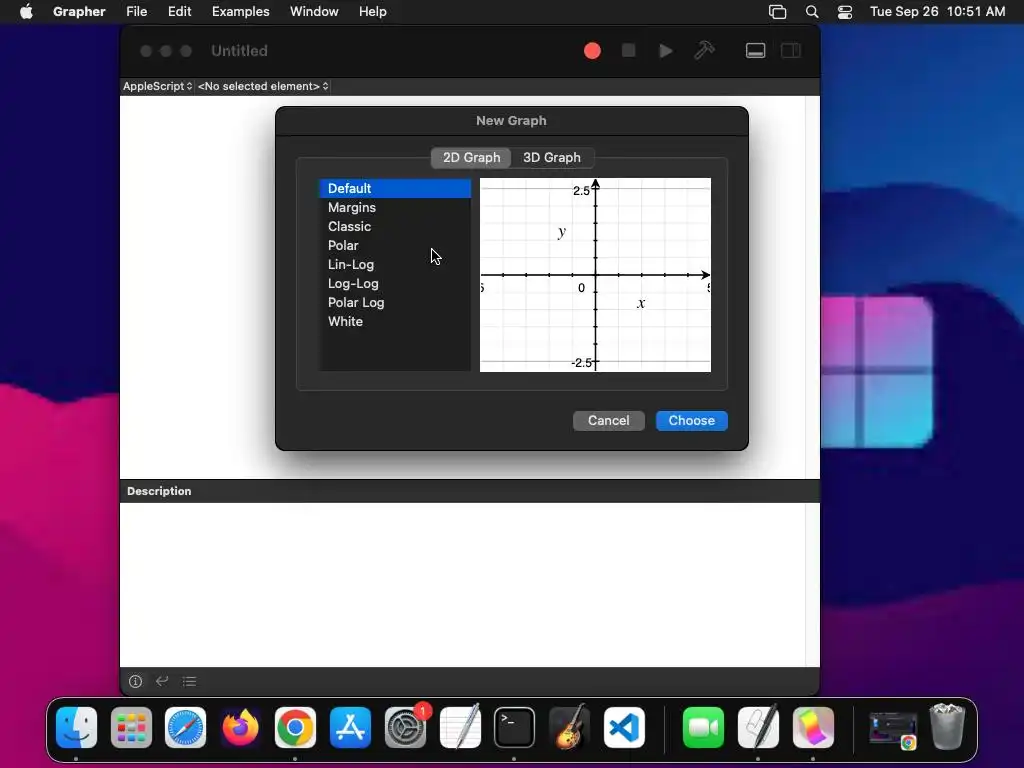Open the minimized window in the Dock
The height and width of the screenshot is (768, 1024).
coord(893,729)
